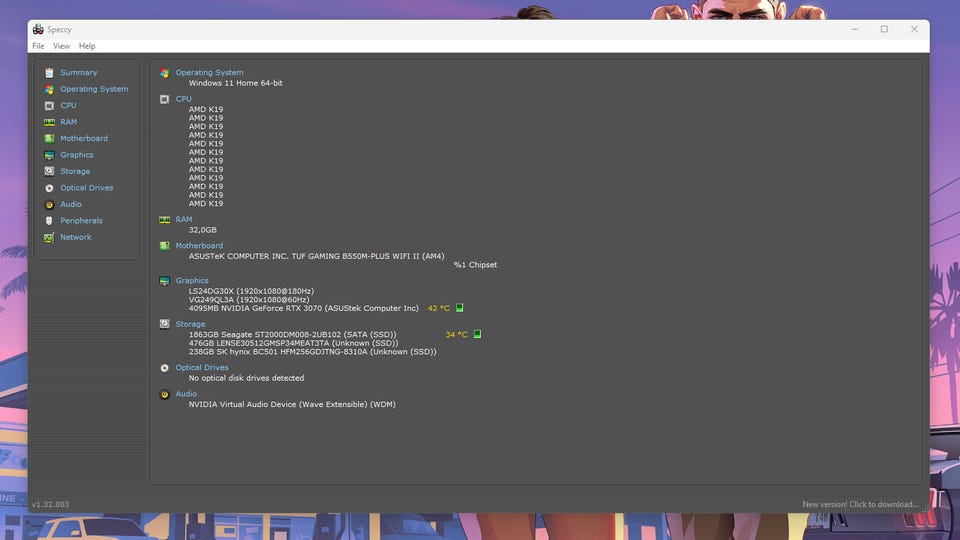This screenshot has height=540, width=960.
Task: Click the Storage sidebar icon
Action: click(x=49, y=171)
